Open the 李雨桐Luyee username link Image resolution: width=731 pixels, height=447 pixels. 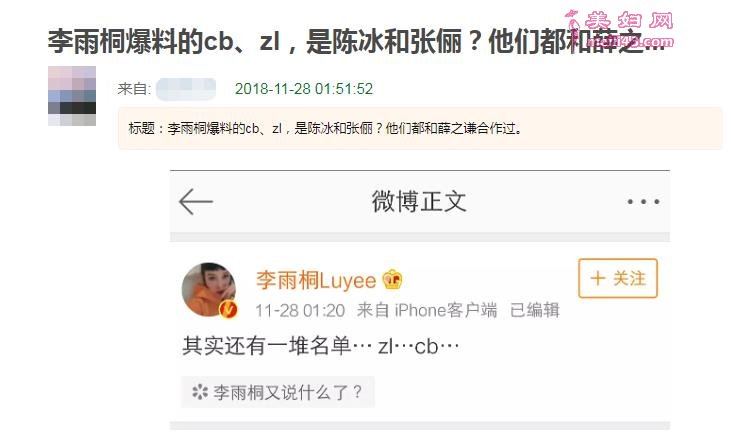[316, 280]
